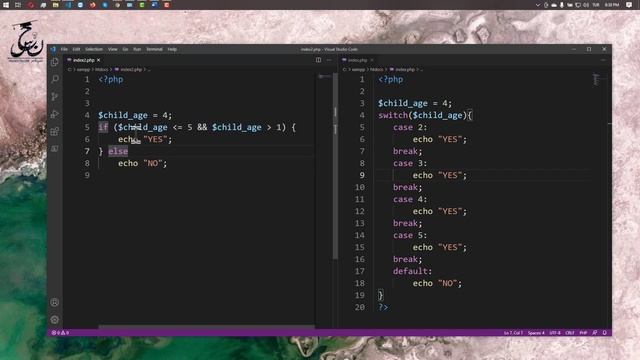The height and width of the screenshot is (360, 640).
Task: Open errors and warnings indicator in status bar
Action: pos(60,333)
